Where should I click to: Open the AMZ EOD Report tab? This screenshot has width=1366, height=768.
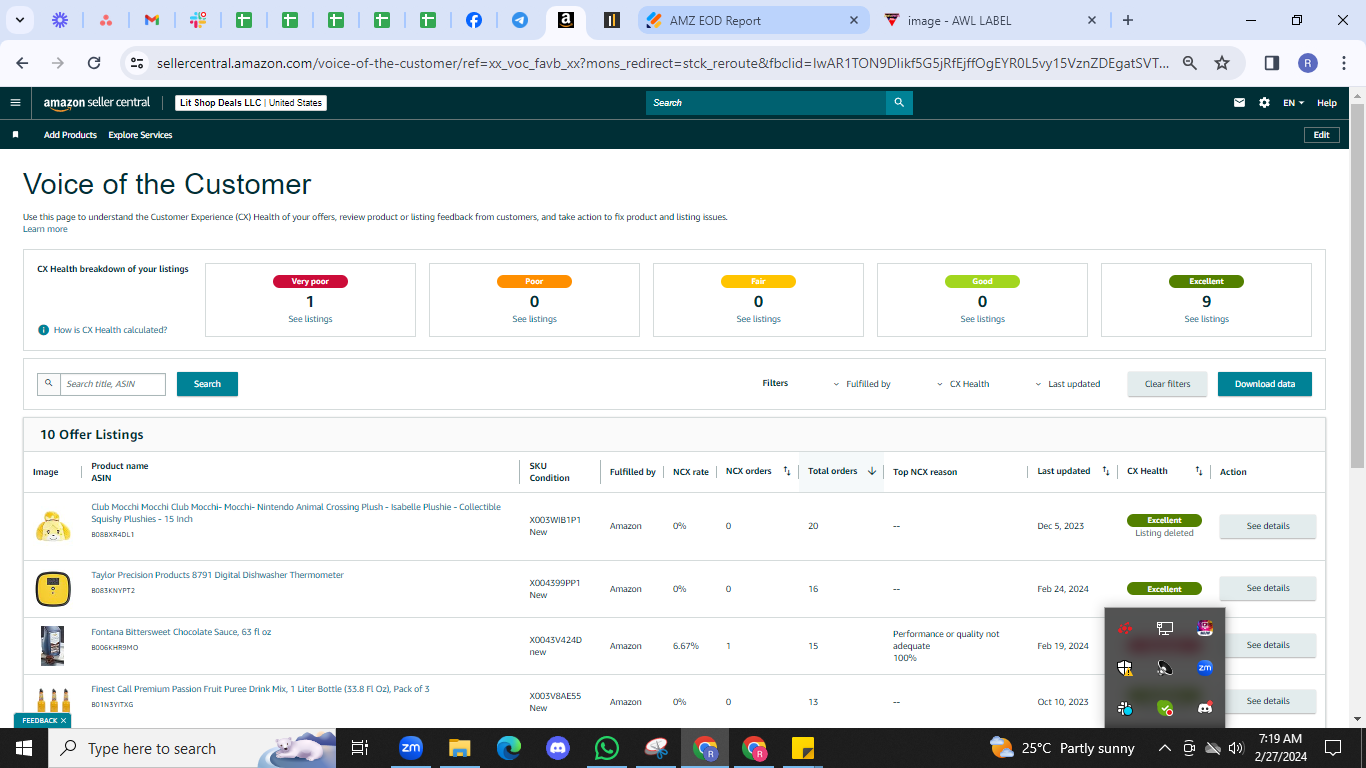[x=752, y=20]
